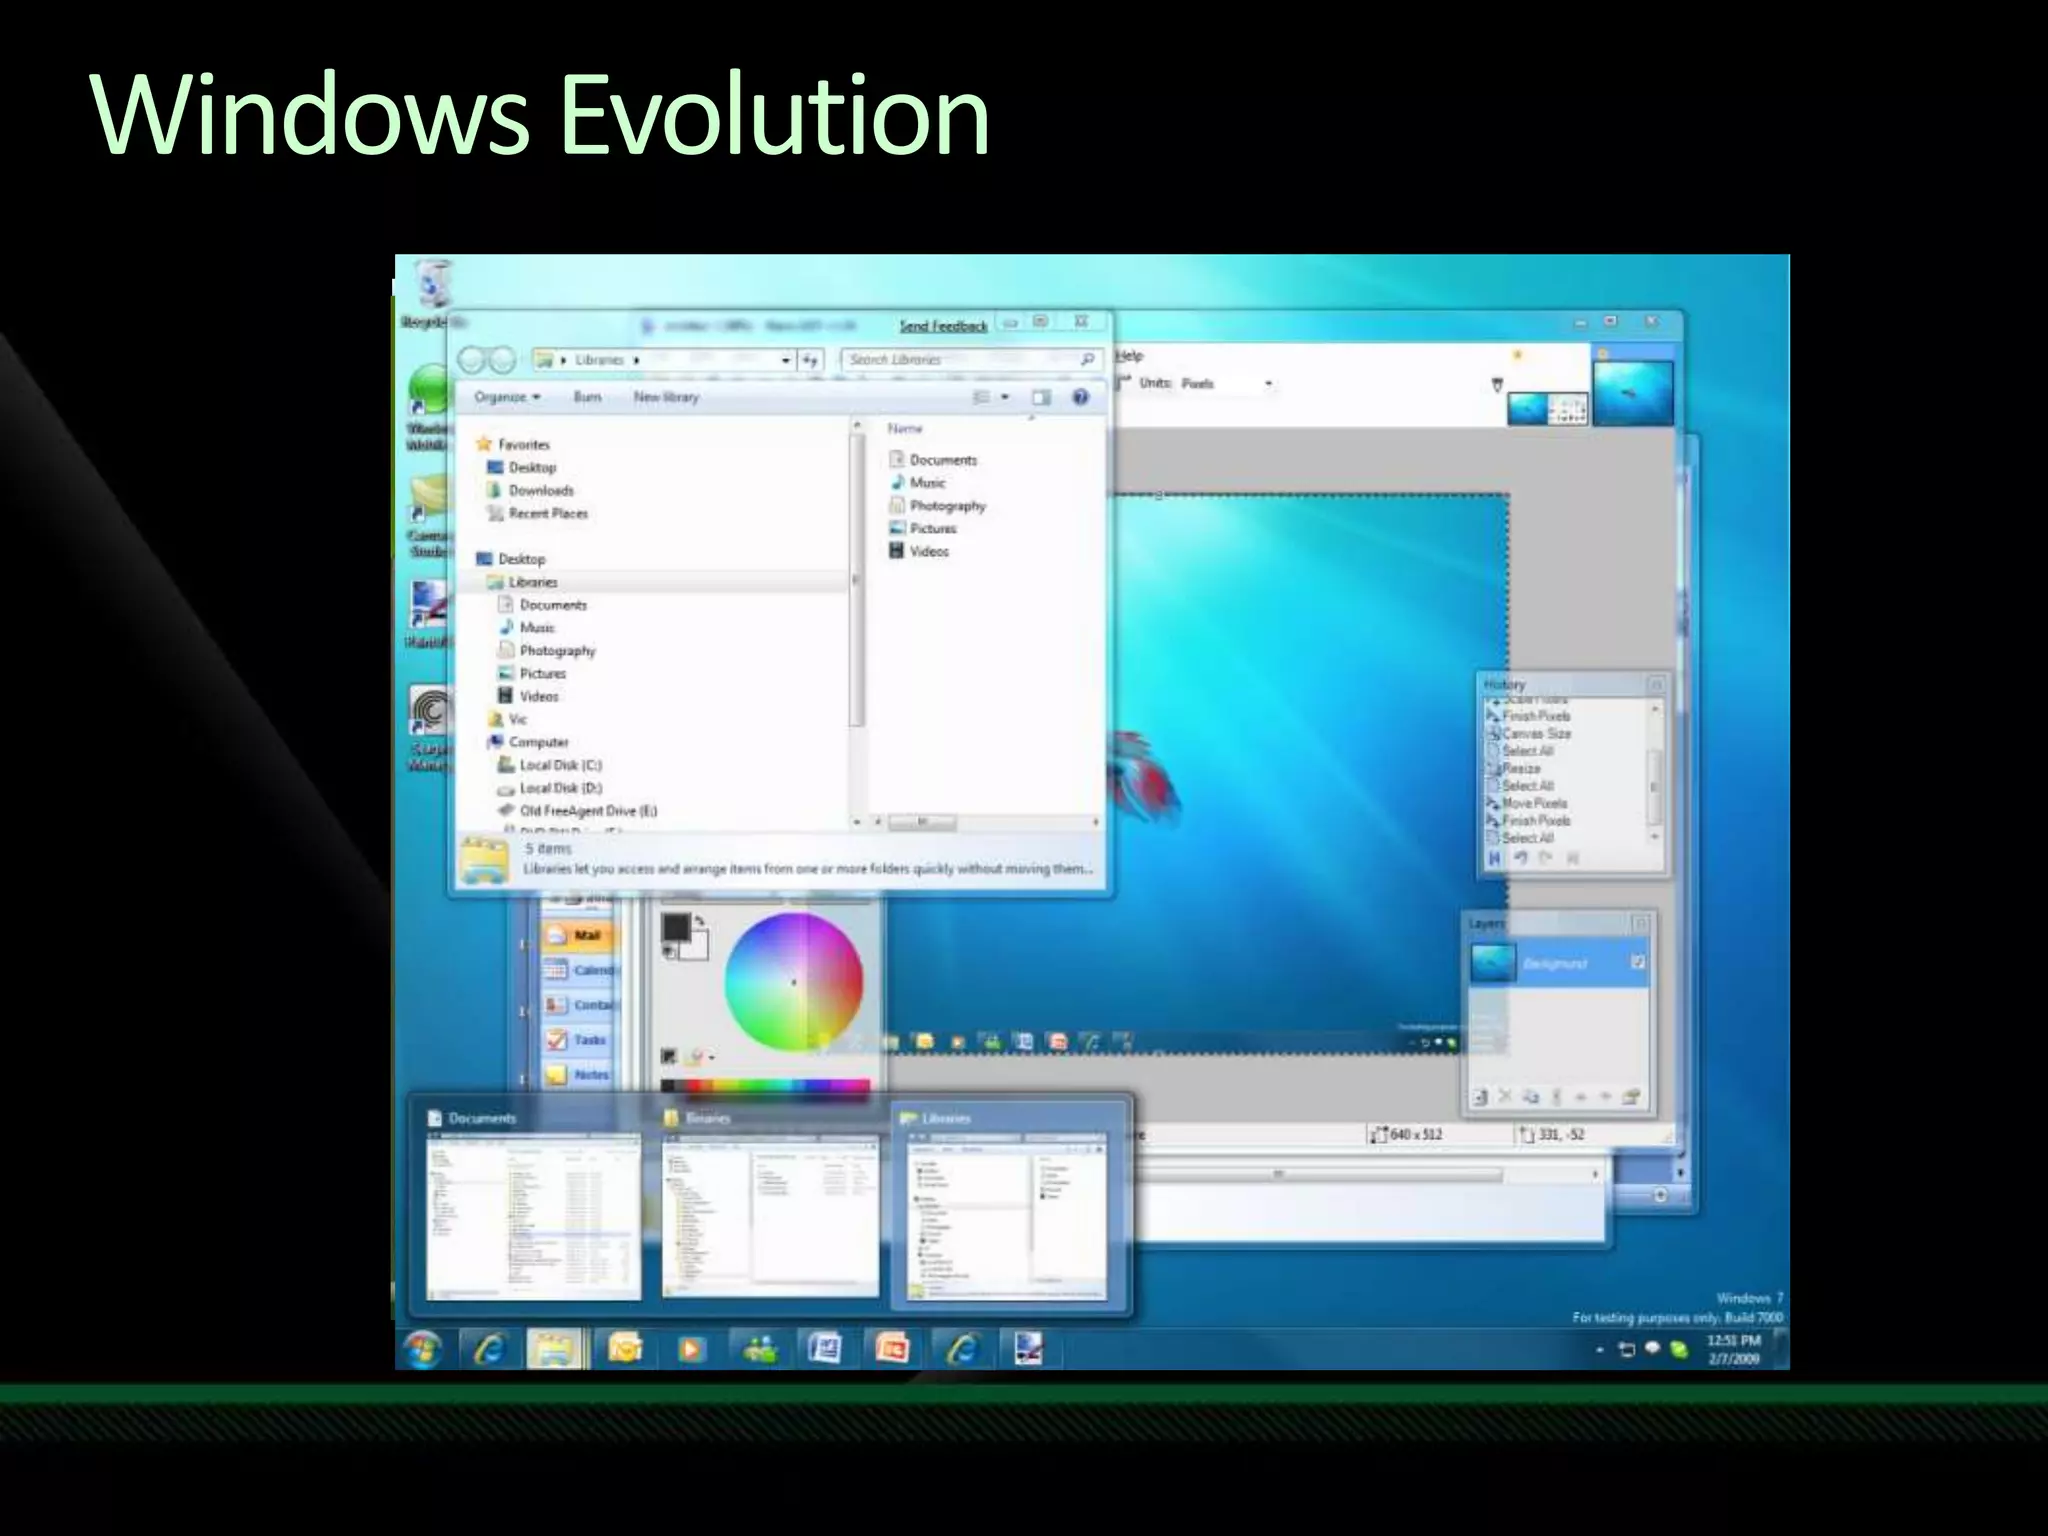Open the PowerPoint icon on the taskbar

893,1350
